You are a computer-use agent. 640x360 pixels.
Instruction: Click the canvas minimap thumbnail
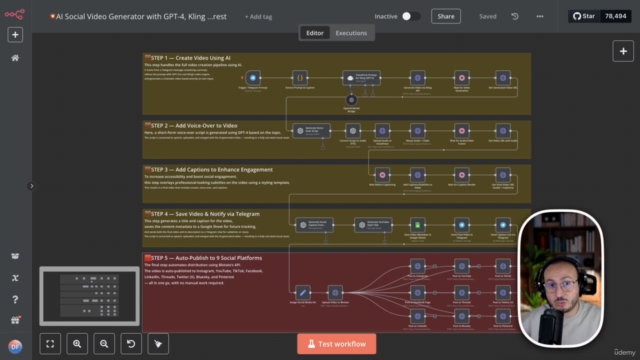coord(89,296)
